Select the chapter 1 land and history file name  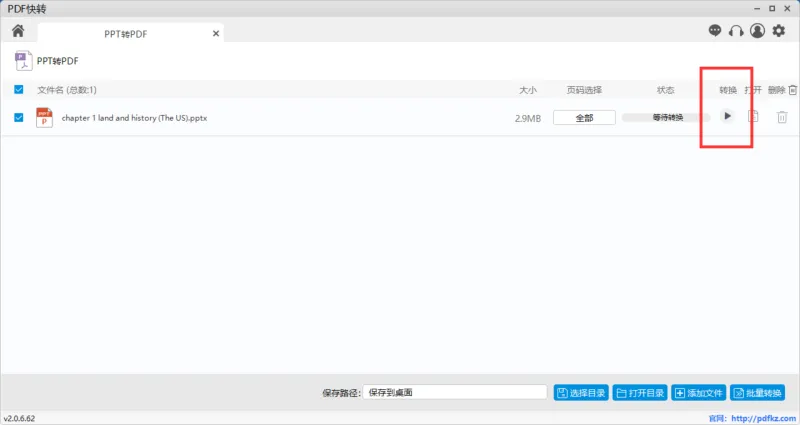[x=134, y=118]
